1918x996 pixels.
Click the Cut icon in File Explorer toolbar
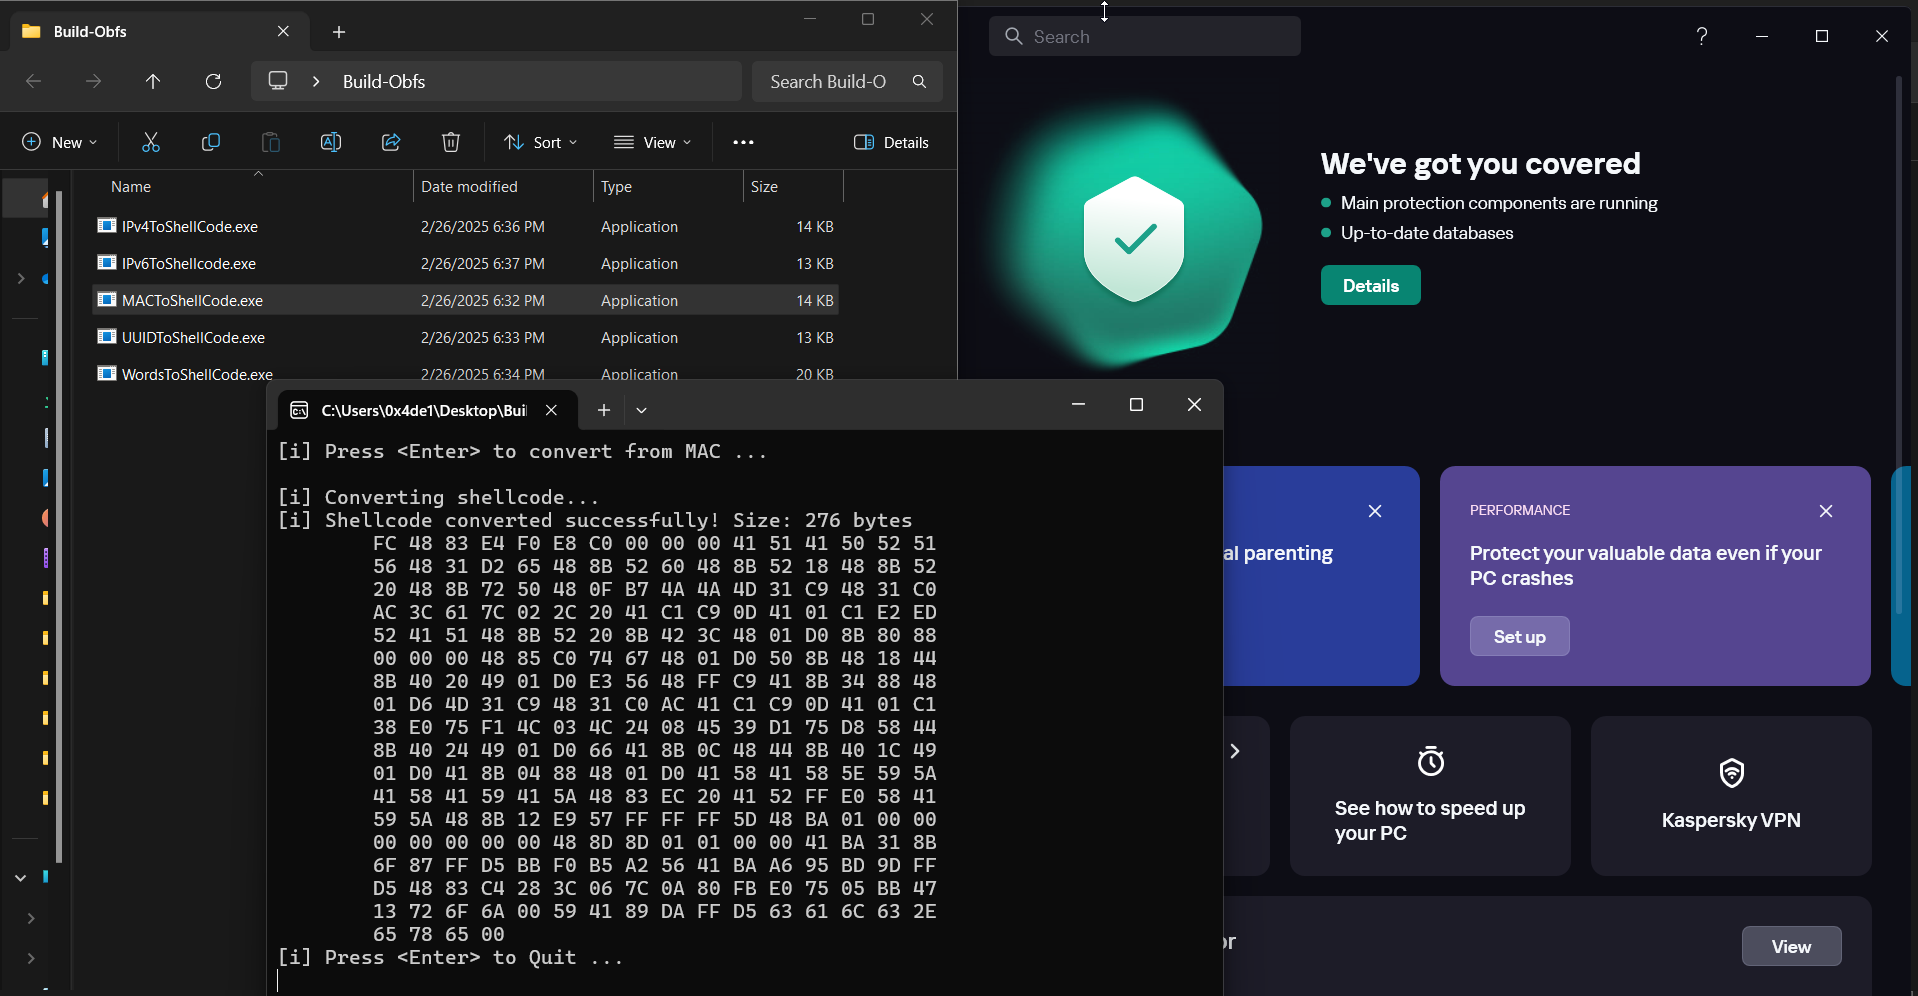click(x=151, y=142)
